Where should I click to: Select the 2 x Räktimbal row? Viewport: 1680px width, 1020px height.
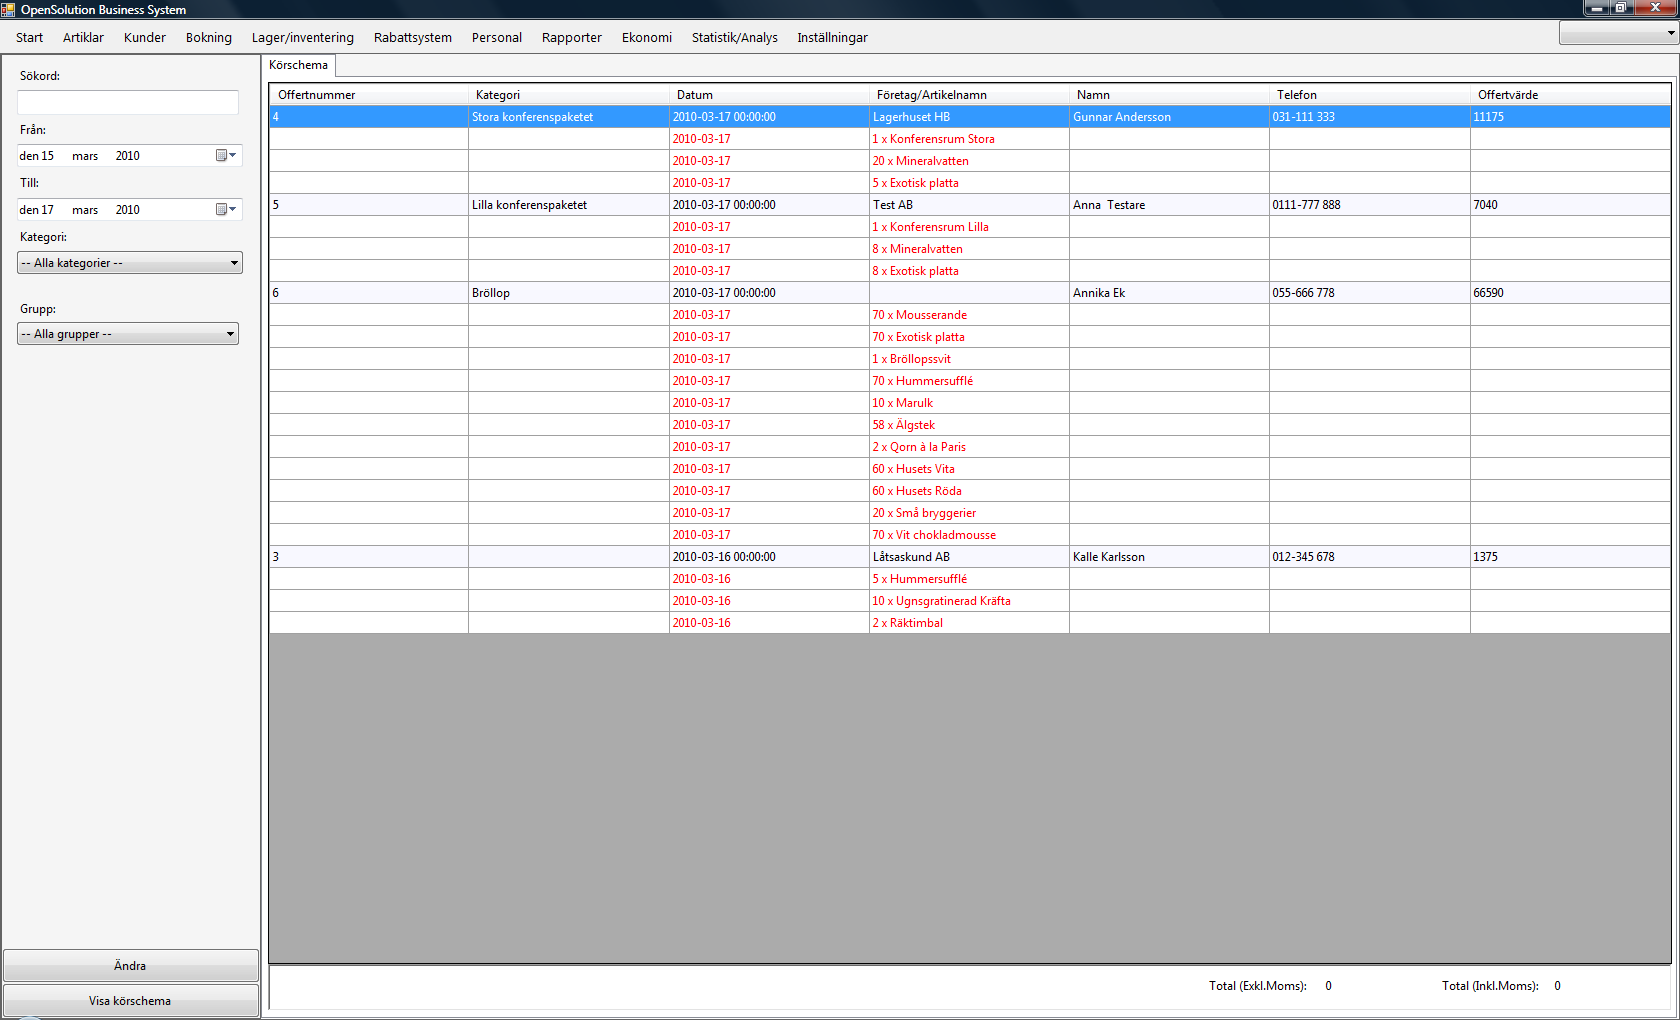tap(969, 623)
